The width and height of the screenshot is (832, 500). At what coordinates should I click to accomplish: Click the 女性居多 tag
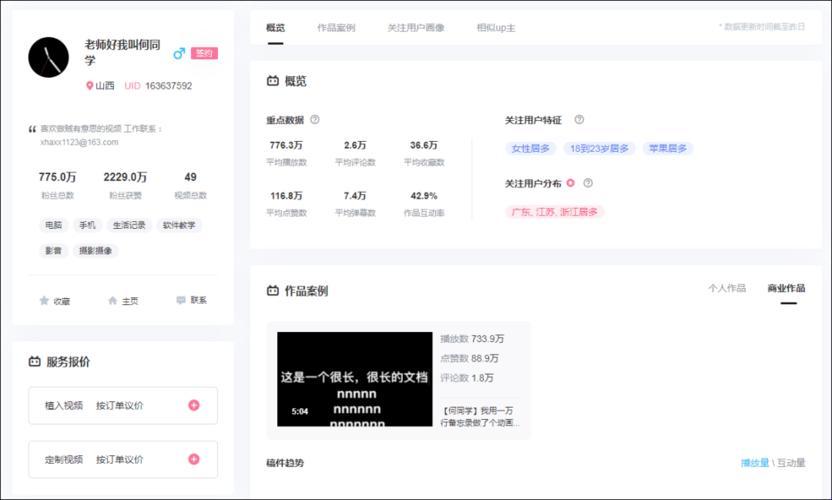(x=531, y=148)
